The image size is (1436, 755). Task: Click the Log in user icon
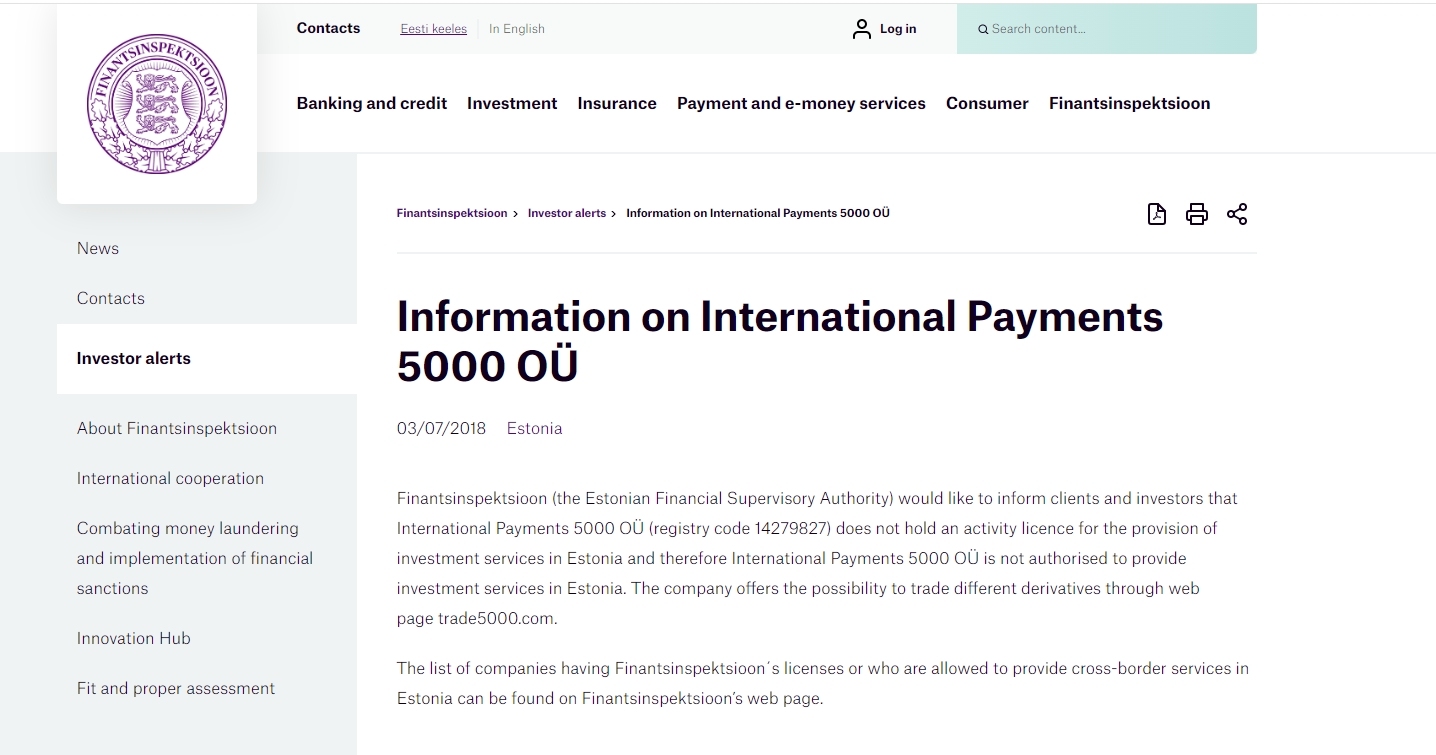point(861,29)
